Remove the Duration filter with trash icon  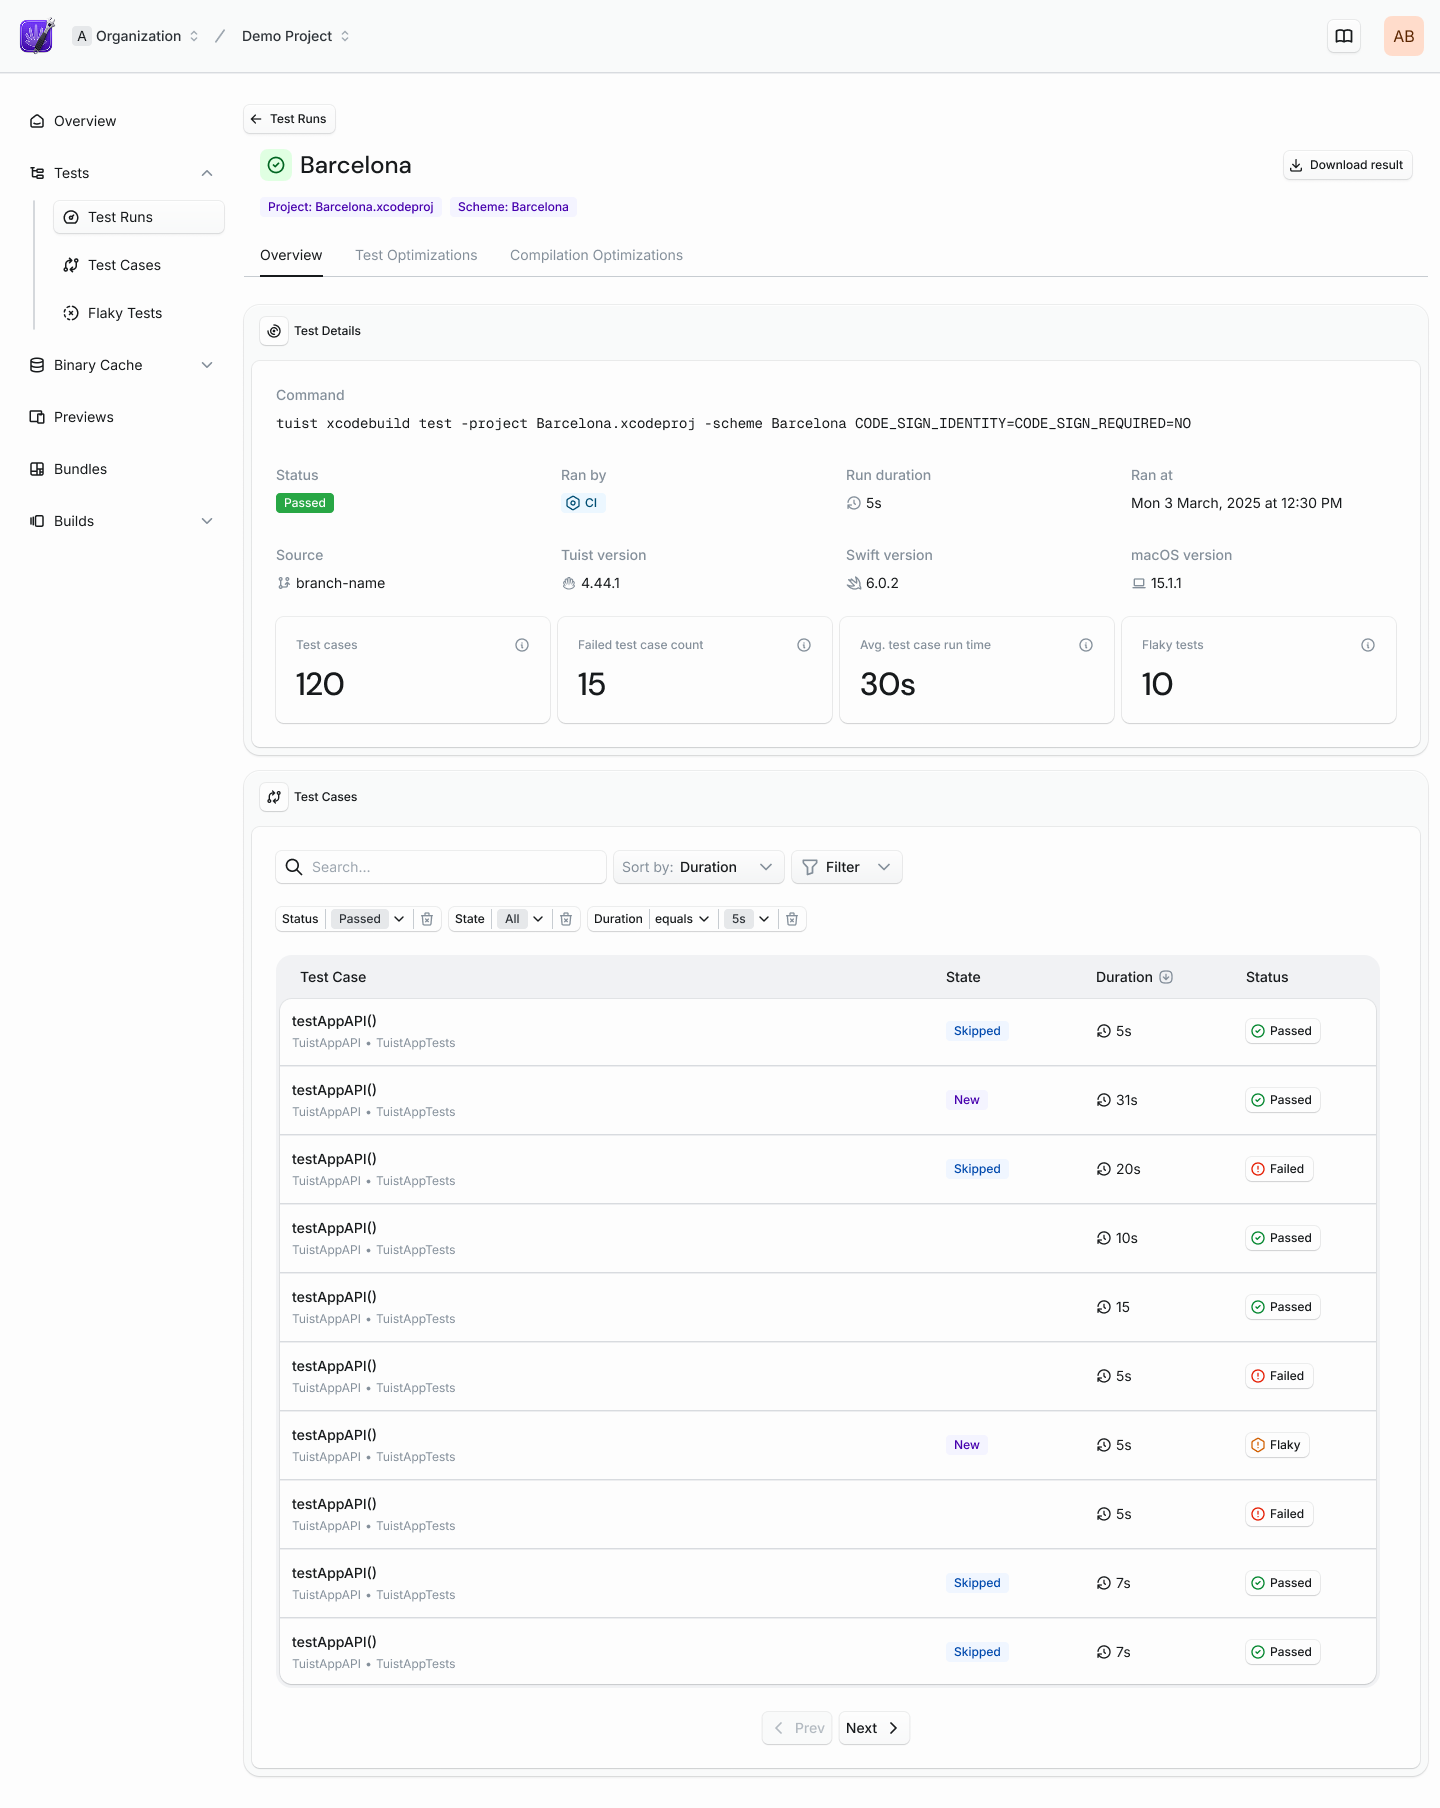click(x=792, y=919)
